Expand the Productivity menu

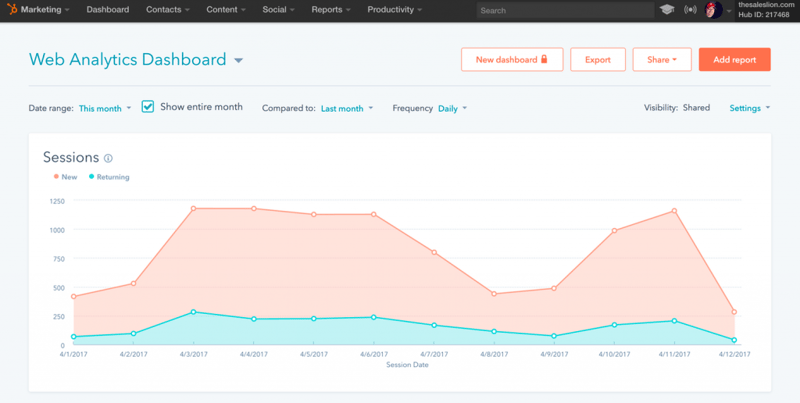tap(395, 10)
